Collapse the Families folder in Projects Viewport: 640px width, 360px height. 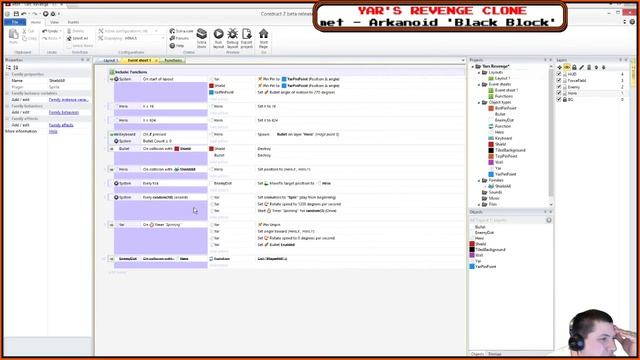[480, 180]
